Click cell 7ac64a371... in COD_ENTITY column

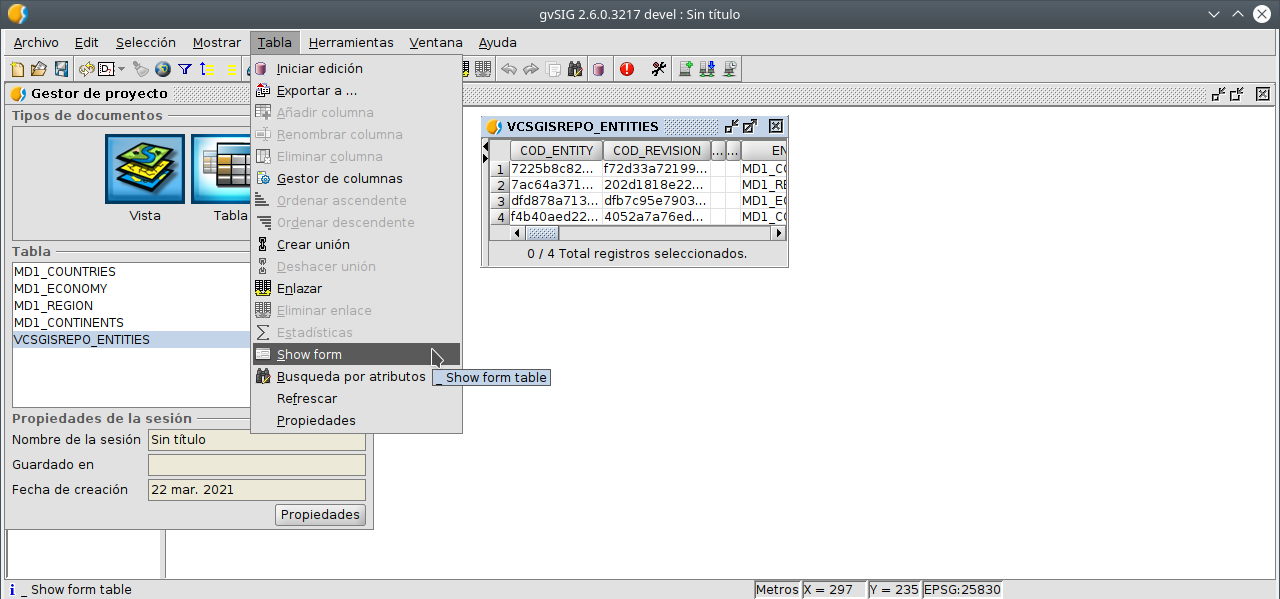click(x=556, y=185)
